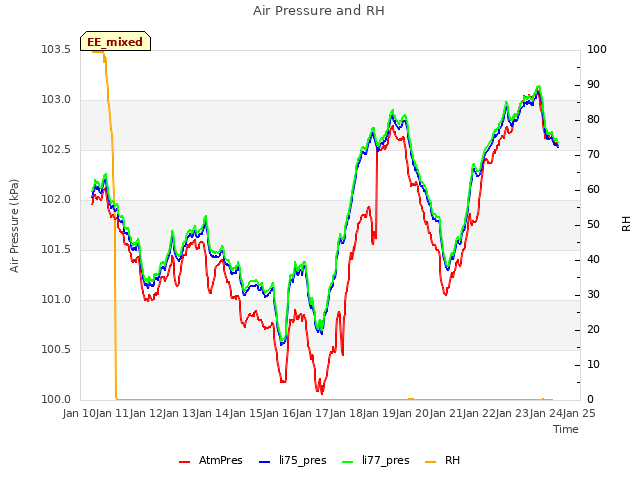Screen dimensions: 640x480
Task: Click the 10 RH axis tick label
Action: tap(593, 365)
